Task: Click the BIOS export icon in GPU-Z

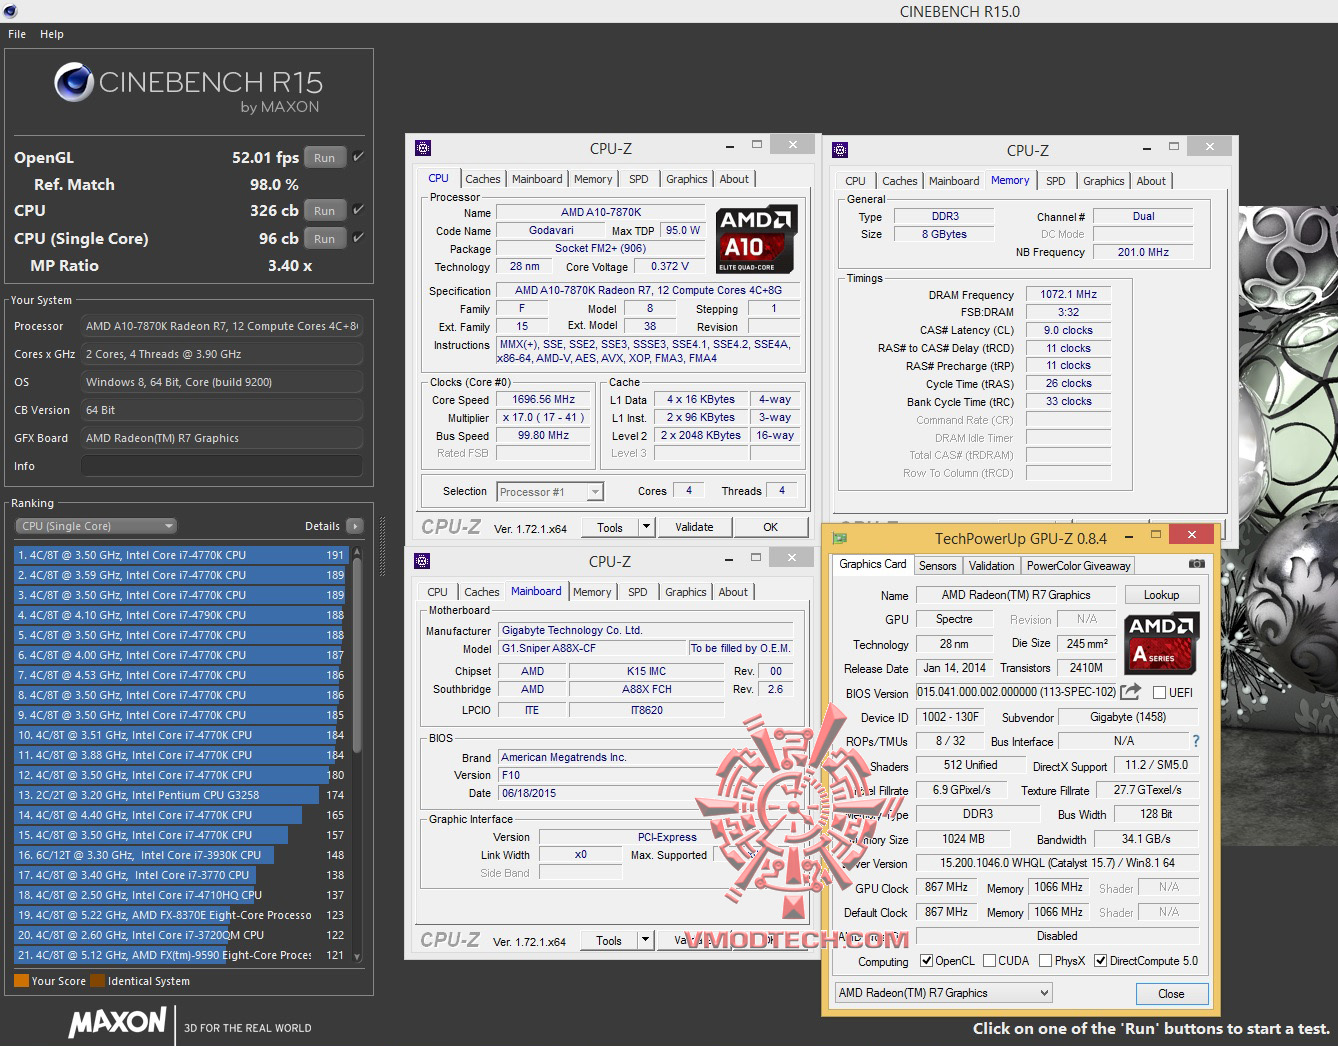Action: [1131, 692]
